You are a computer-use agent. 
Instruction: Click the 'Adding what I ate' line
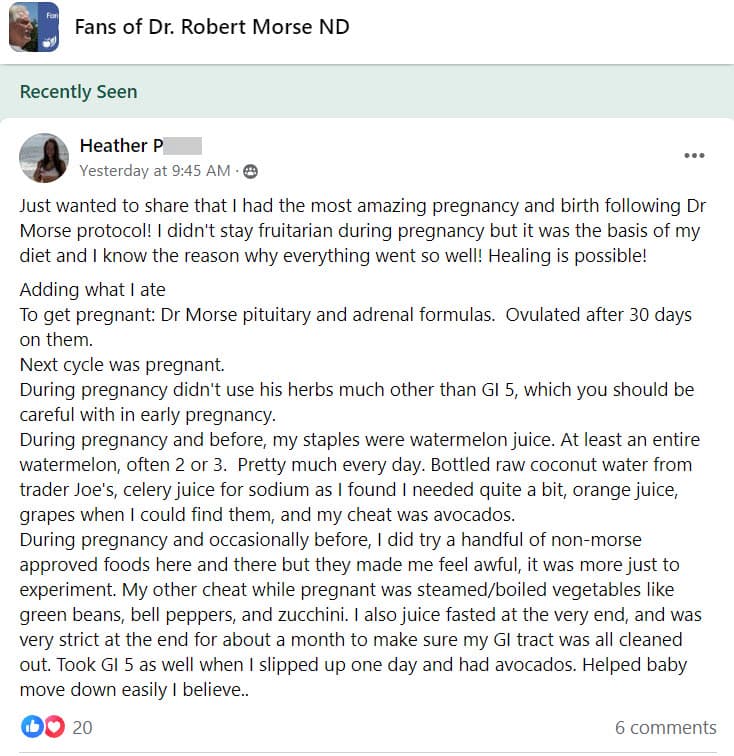[92, 290]
